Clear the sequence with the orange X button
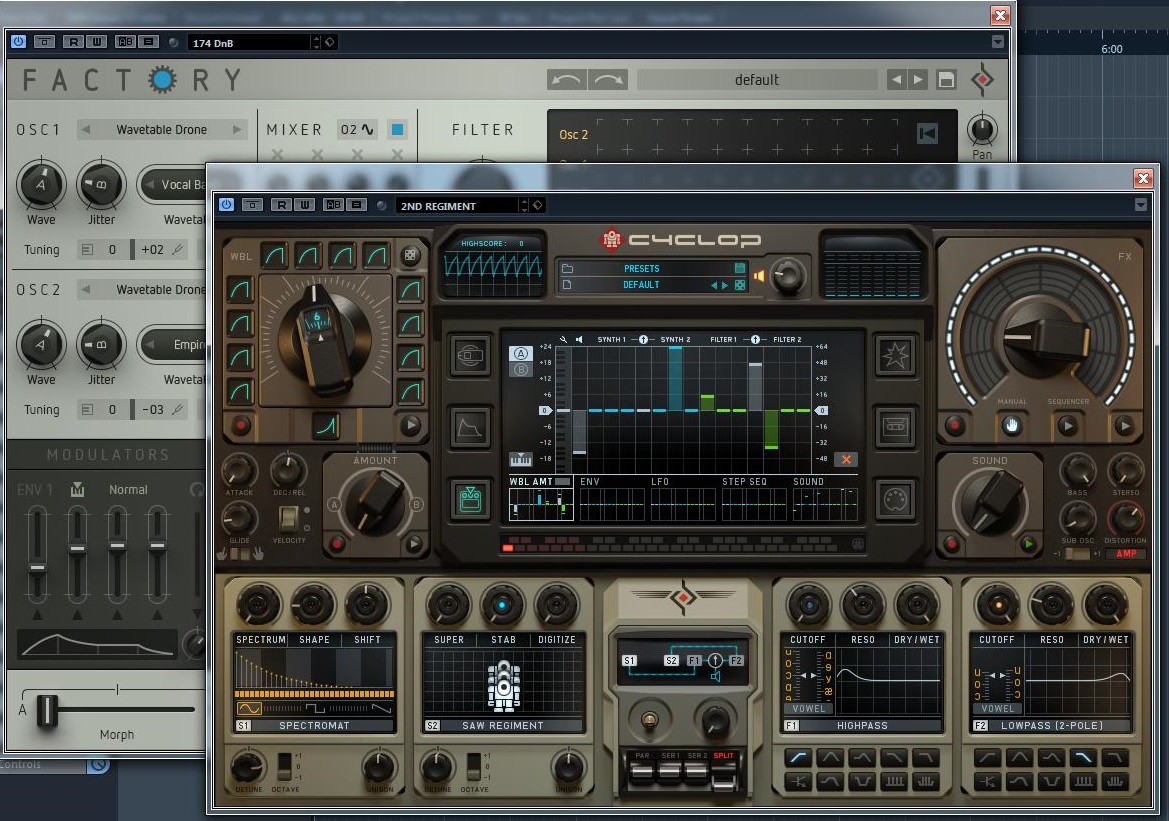 (846, 459)
